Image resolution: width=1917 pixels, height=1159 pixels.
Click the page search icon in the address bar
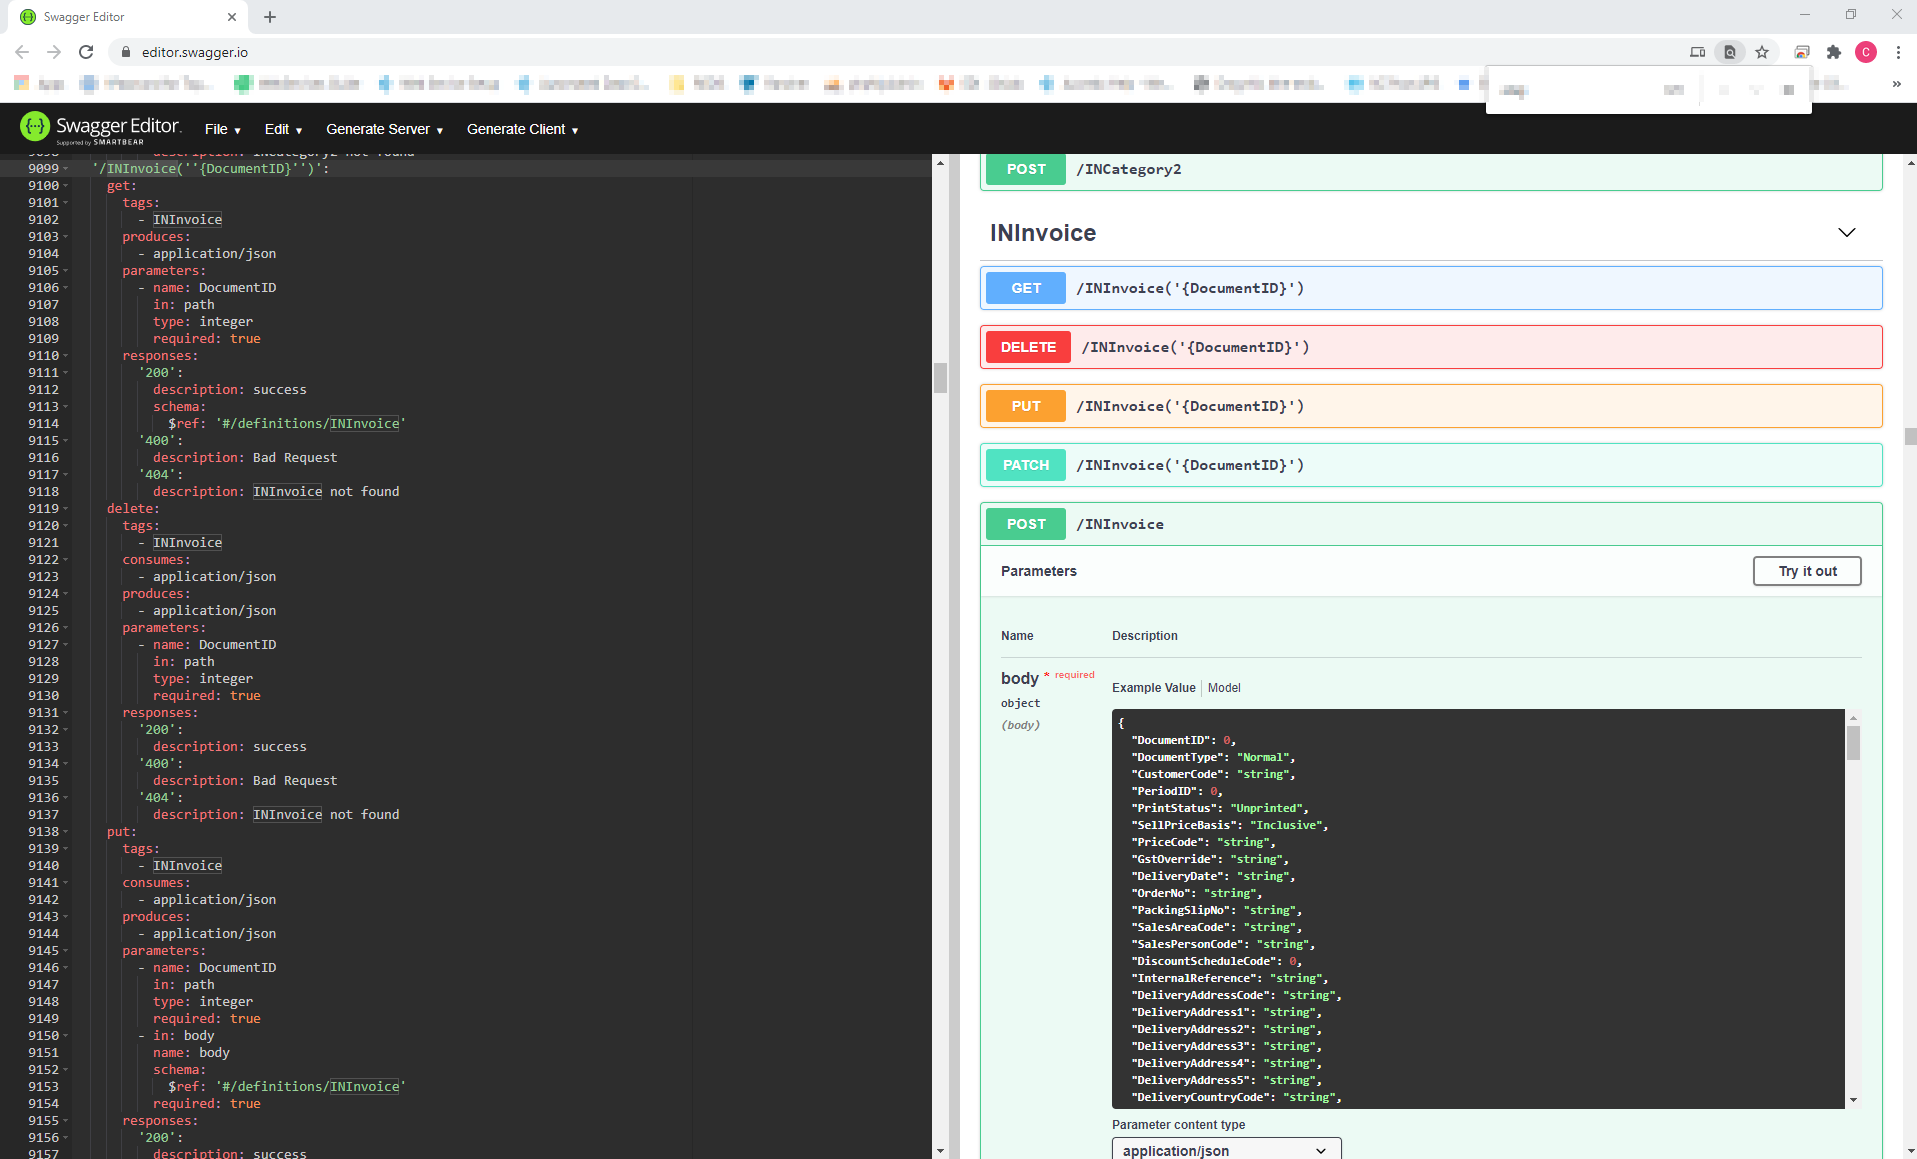pyautogui.click(x=1729, y=52)
